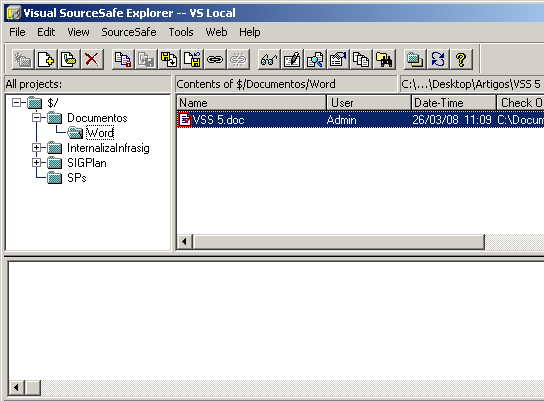Collapse the root $/ tree node

[x=16, y=102]
